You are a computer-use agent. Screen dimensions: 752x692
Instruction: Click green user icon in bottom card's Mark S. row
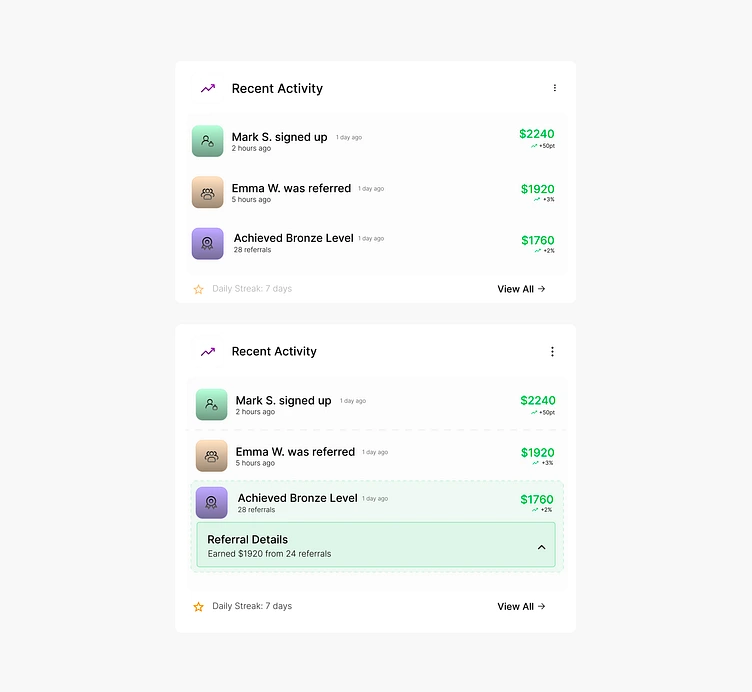pos(212,404)
